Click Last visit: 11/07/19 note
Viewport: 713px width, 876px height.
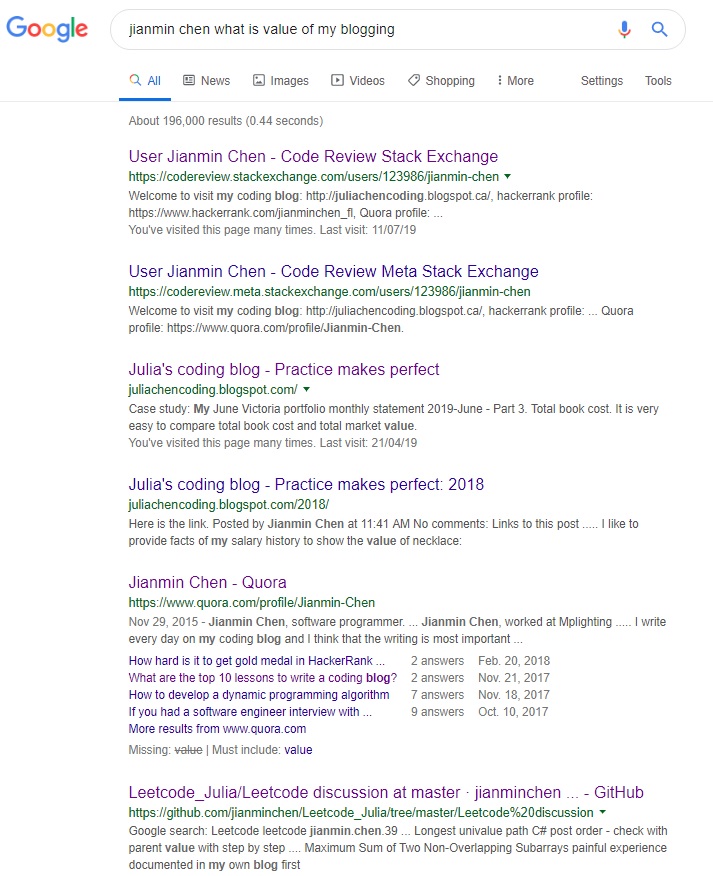tap(368, 230)
